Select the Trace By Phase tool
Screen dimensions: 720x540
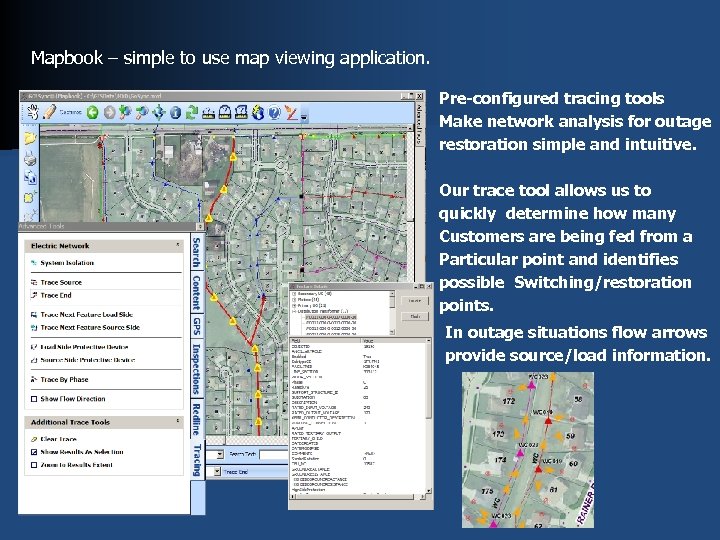(59, 379)
